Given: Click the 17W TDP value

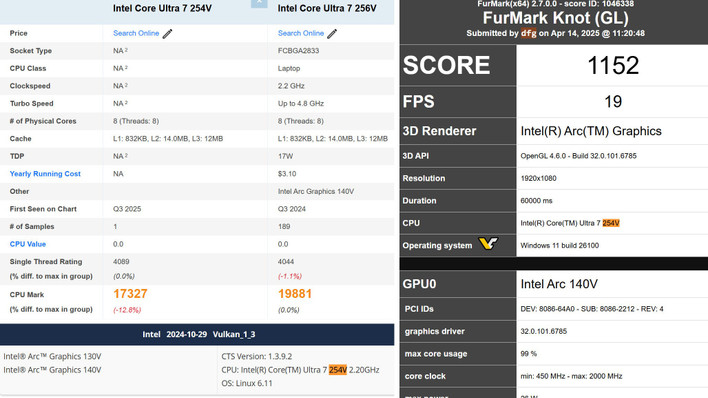Looking at the screenshot, I should tap(285, 156).
